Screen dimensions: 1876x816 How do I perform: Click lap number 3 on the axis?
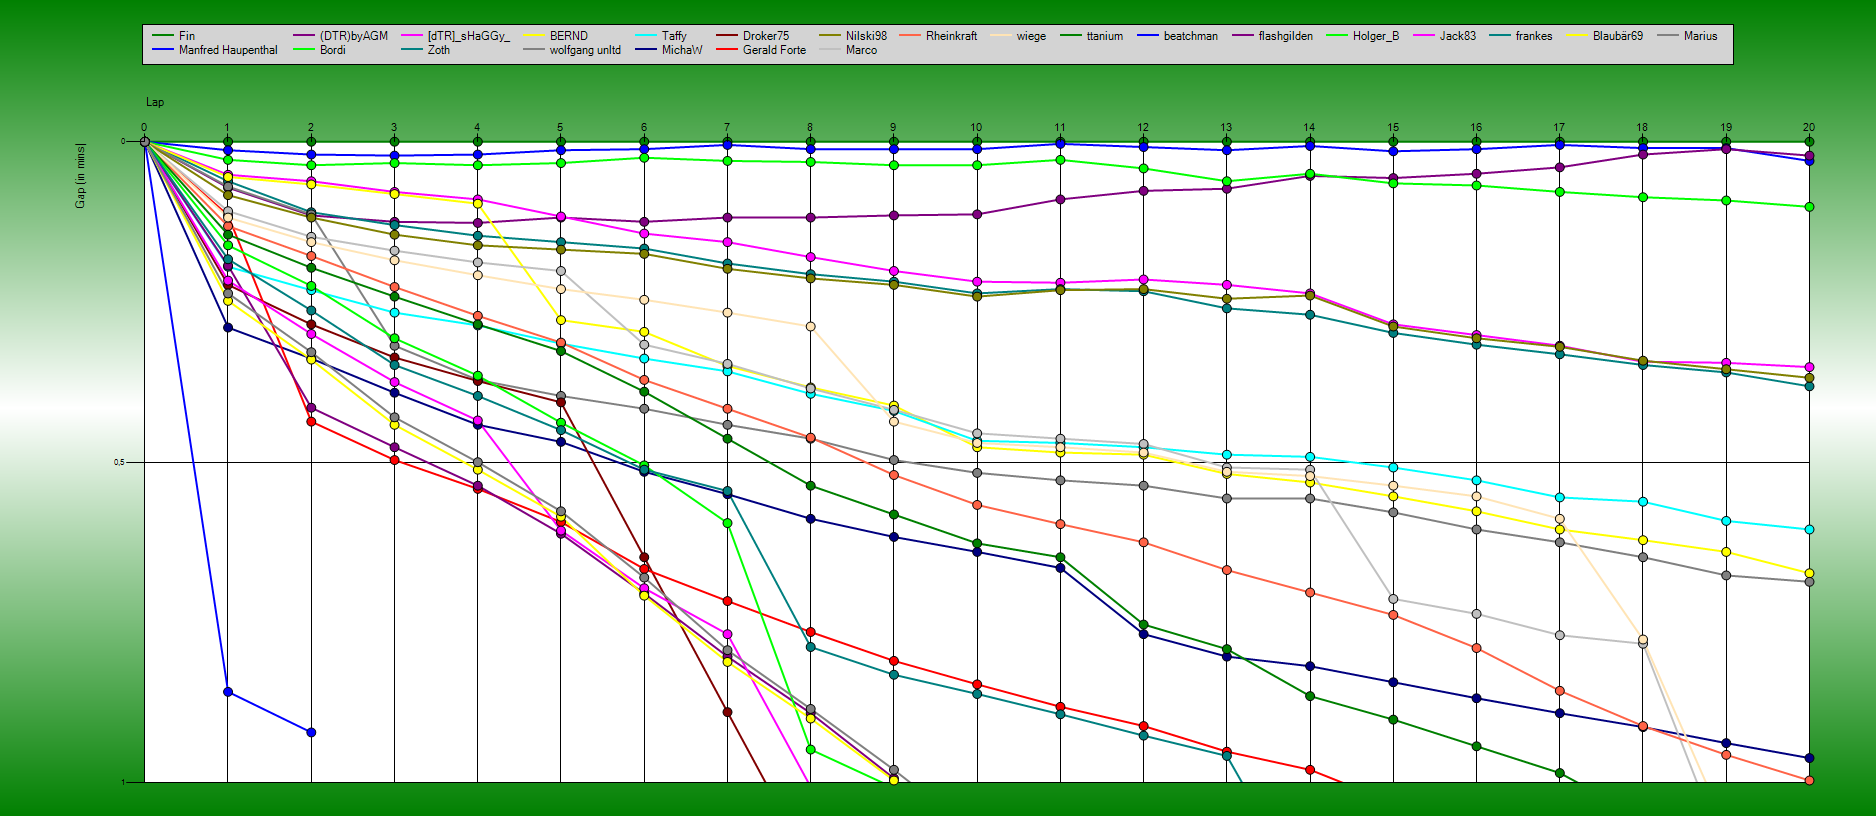click(394, 128)
